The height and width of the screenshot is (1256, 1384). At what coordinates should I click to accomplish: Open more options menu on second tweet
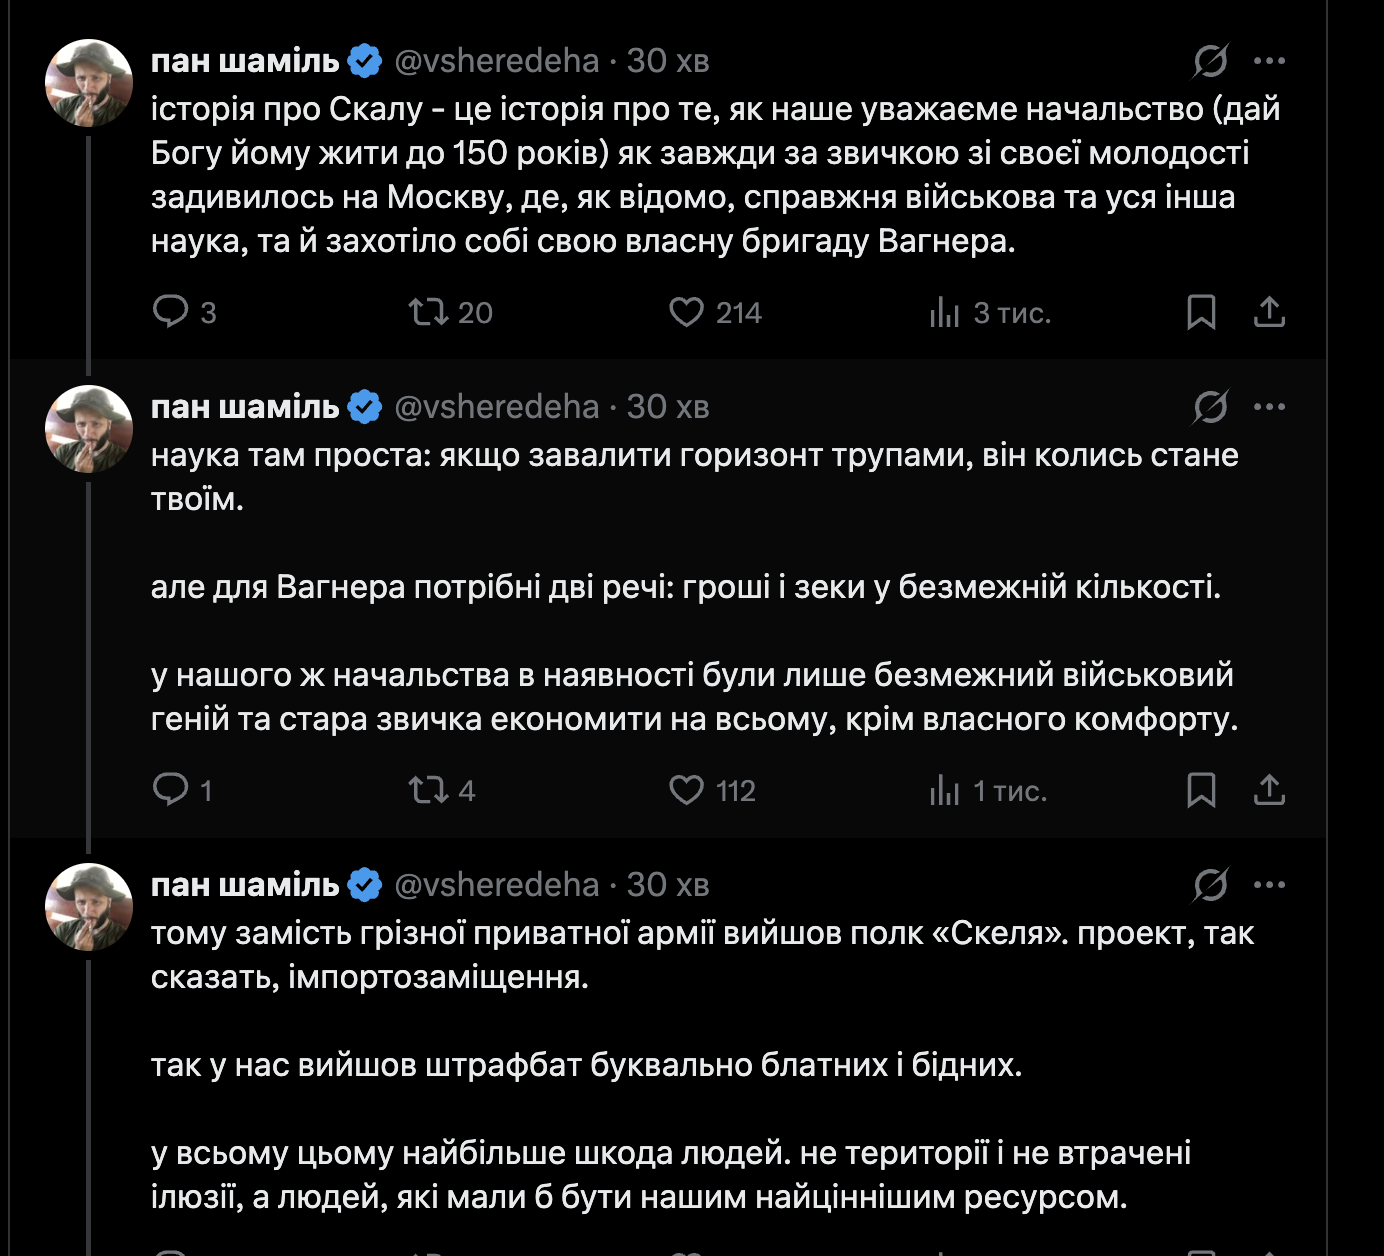tap(1269, 407)
